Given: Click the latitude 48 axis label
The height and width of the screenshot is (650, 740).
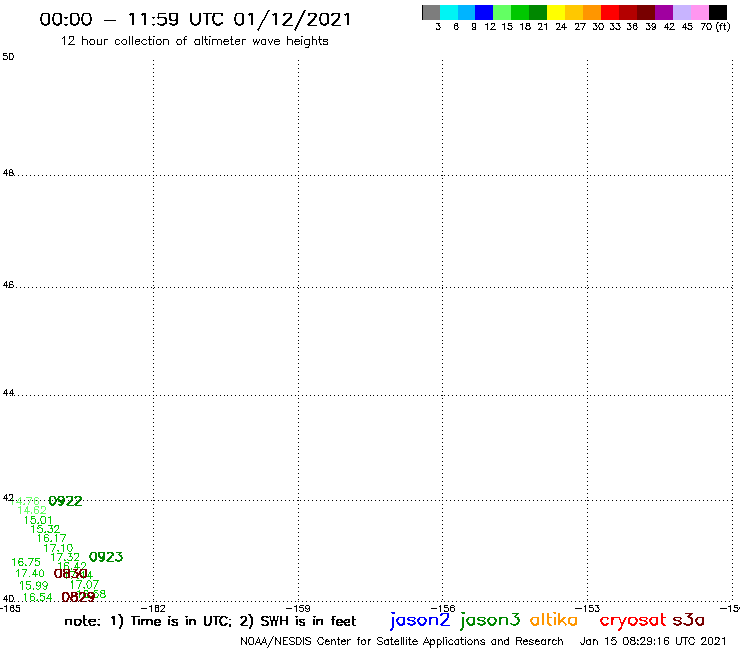Looking at the screenshot, I should pyautogui.click(x=8, y=173).
